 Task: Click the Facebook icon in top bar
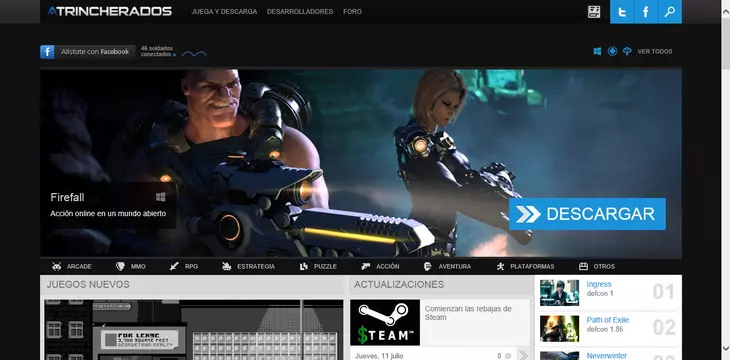coord(646,12)
